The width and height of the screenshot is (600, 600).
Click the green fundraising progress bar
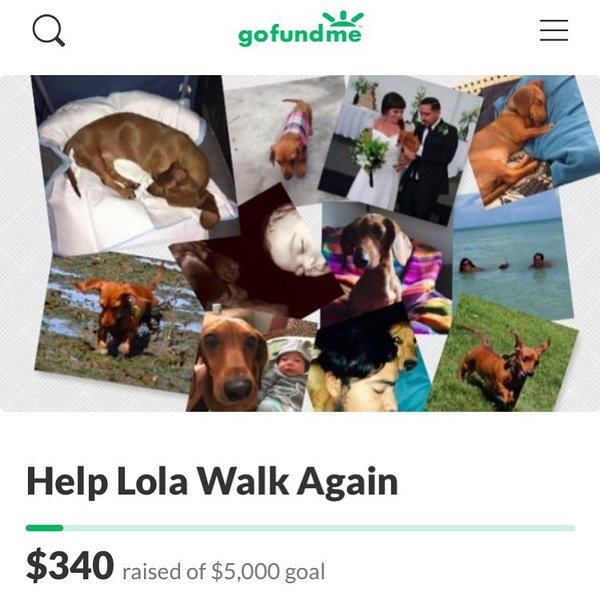tap(300, 528)
